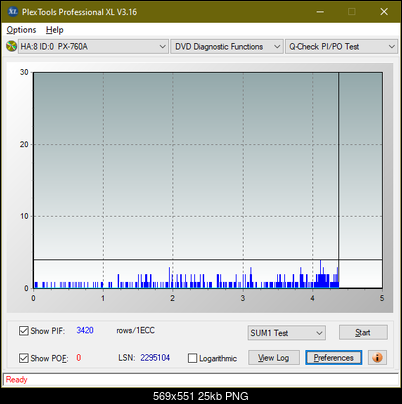Screen dimensions: 402x404
Task: Expand the DVD Diagnostic Functions dropdown
Action: 227,47
